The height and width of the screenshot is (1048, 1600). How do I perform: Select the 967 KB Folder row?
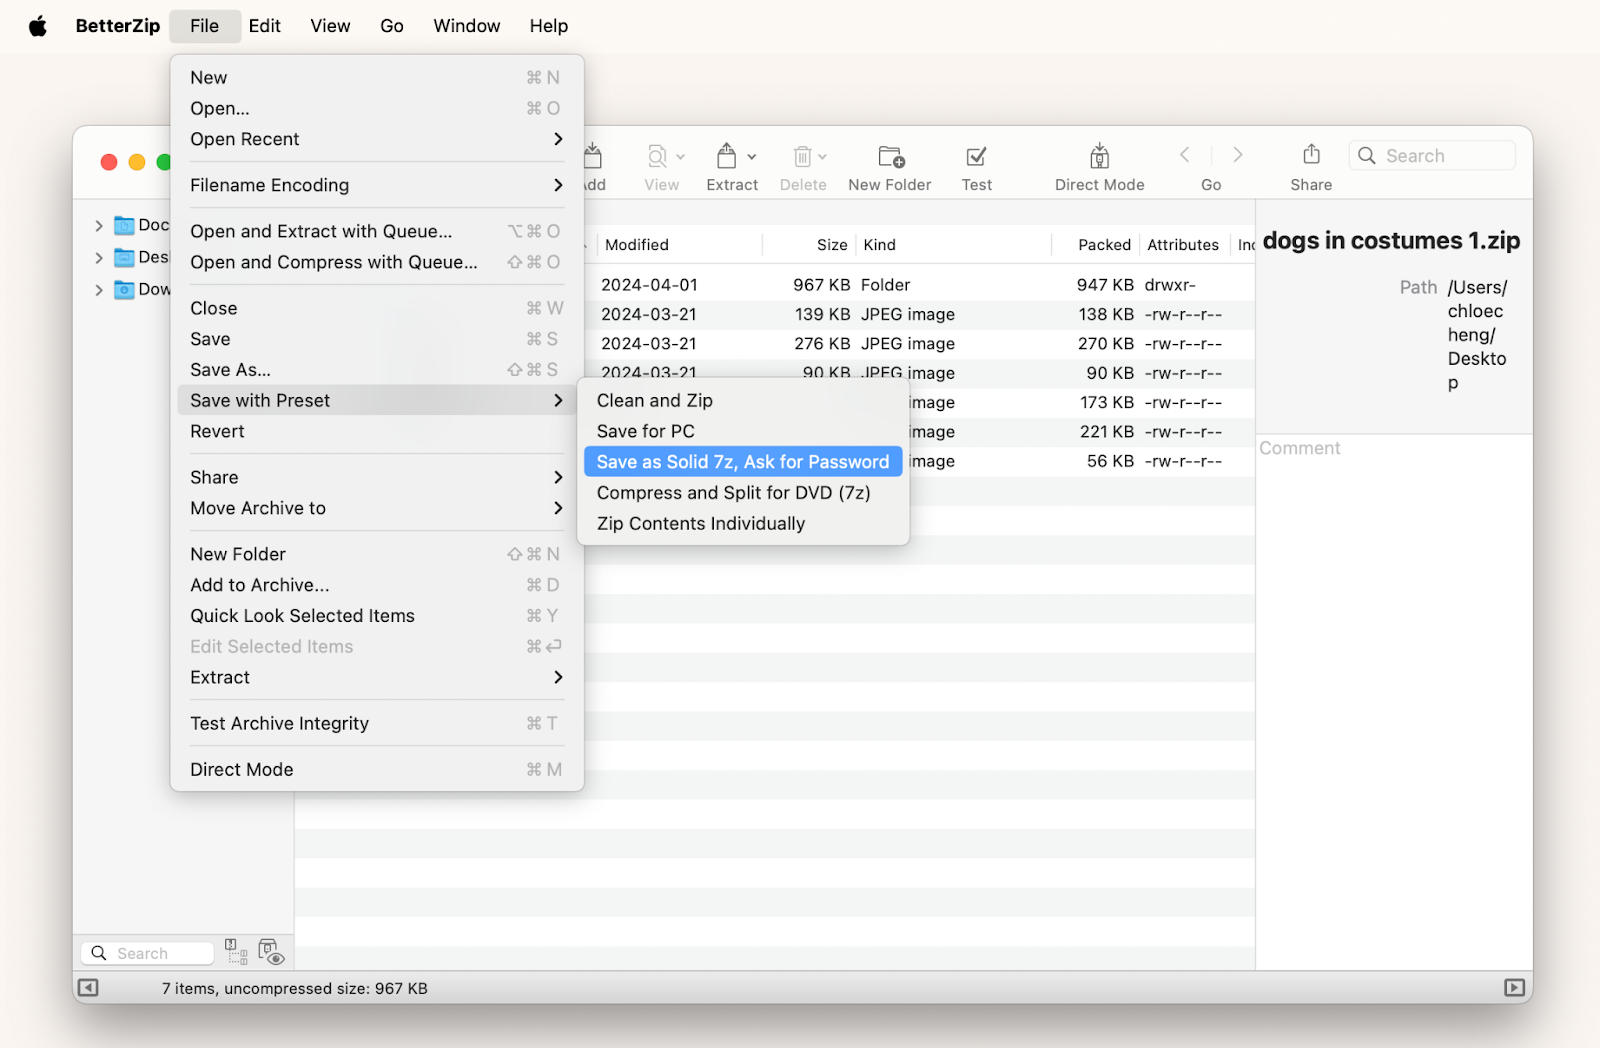pos(920,285)
